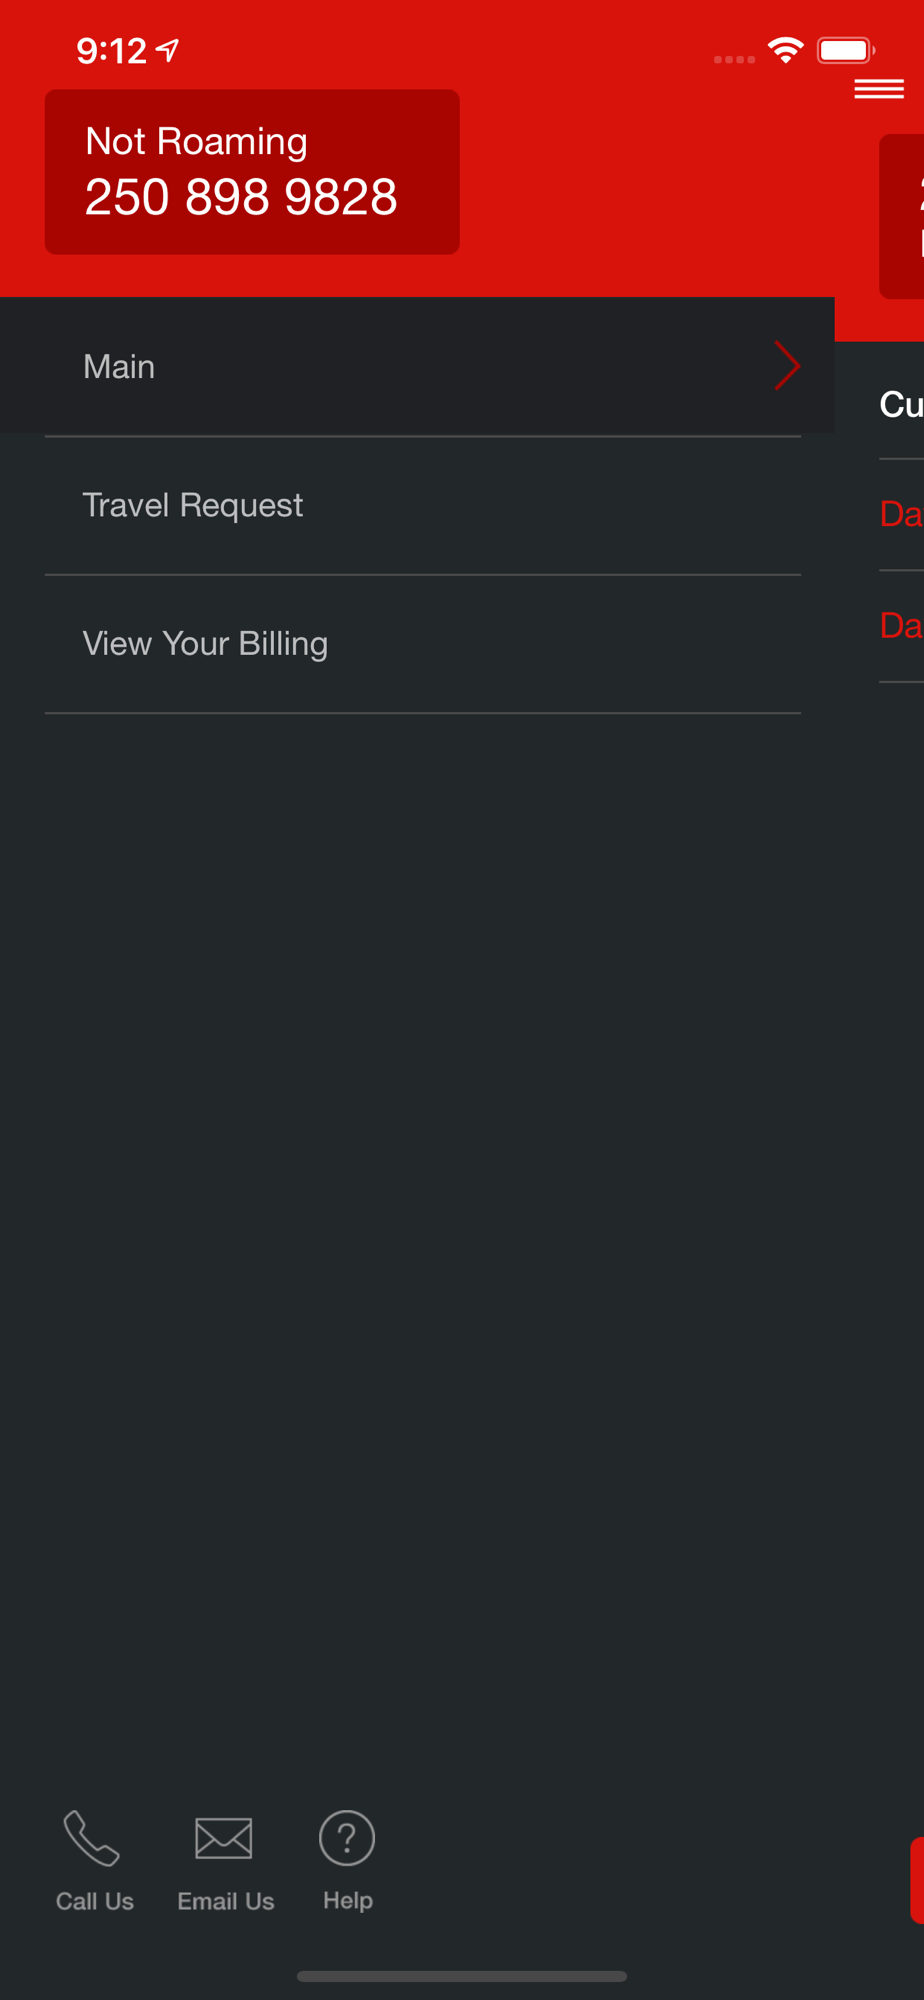Tap the location arrow beside the time
Image resolution: width=924 pixels, height=2000 pixels.
point(168,50)
